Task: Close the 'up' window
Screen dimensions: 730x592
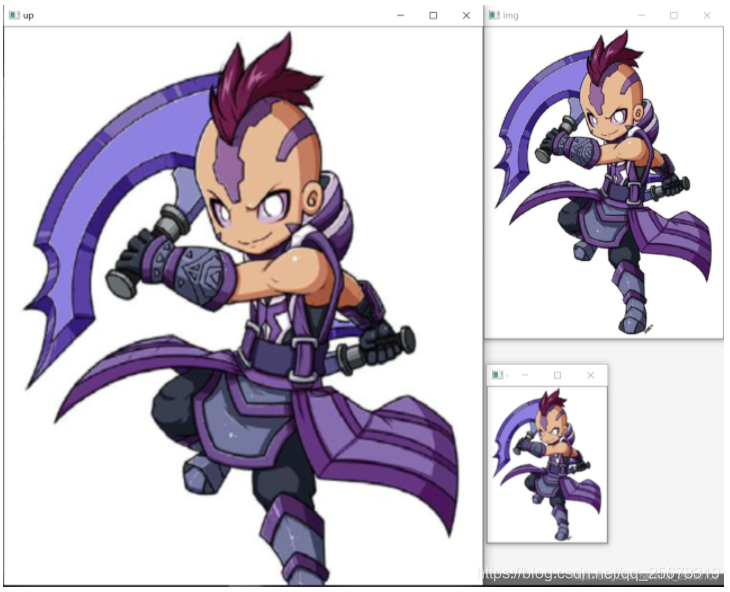Action: coord(466,15)
